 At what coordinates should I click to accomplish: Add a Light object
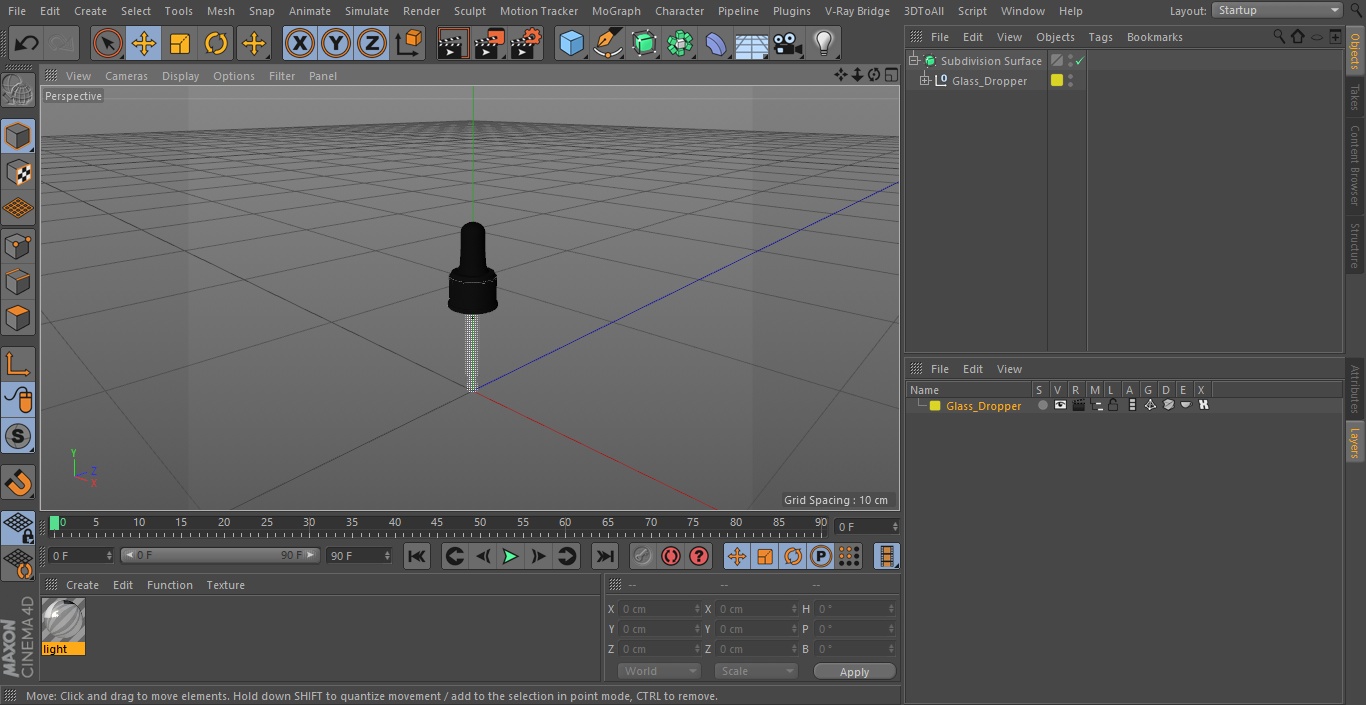tap(824, 43)
